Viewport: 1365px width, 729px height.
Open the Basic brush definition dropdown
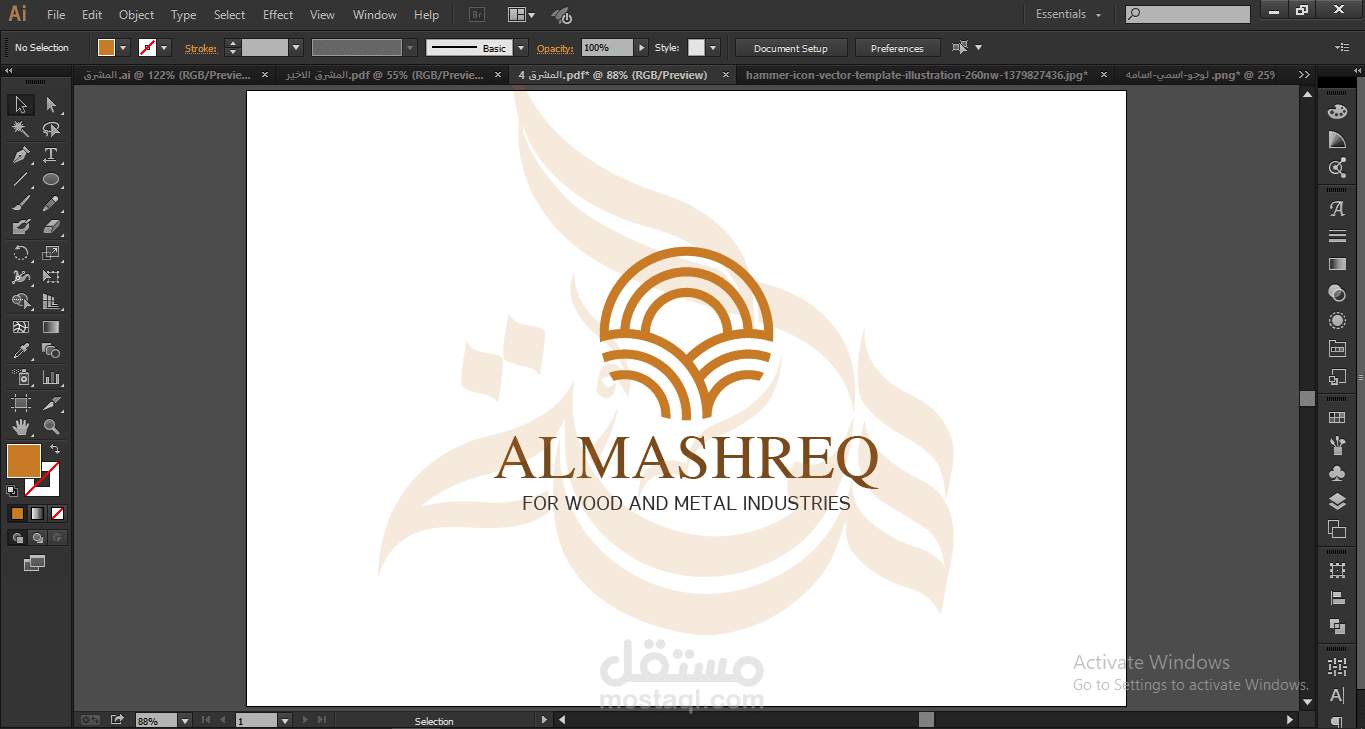click(522, 48)
